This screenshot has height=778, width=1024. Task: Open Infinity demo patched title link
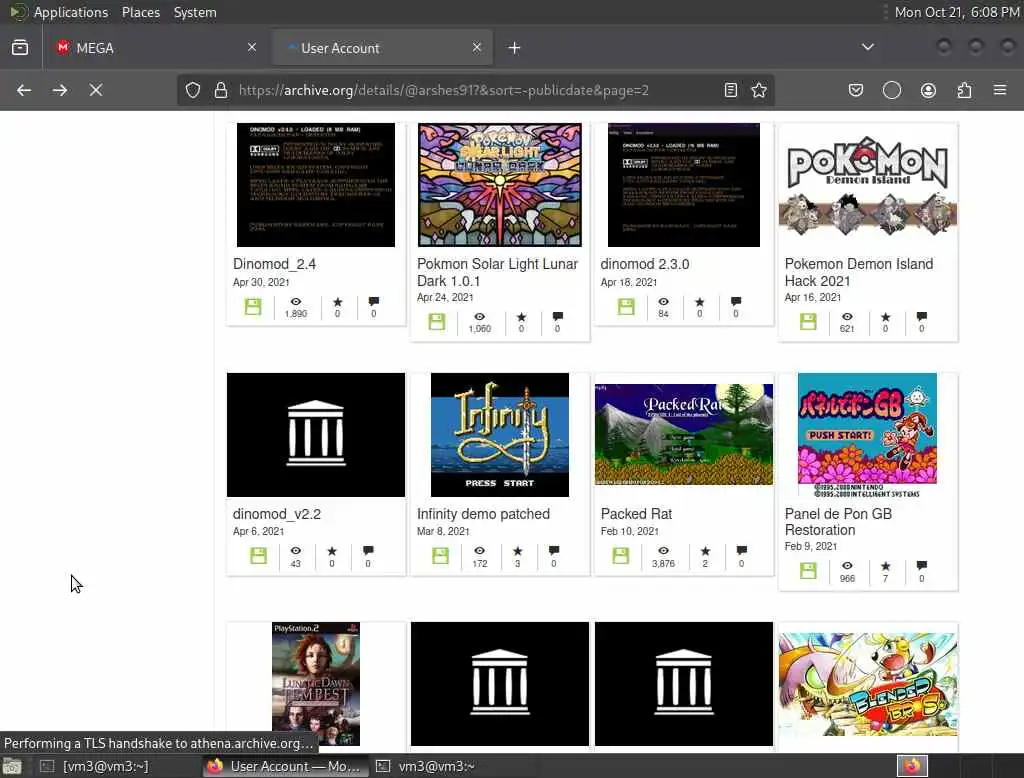(x=483, y=514)
